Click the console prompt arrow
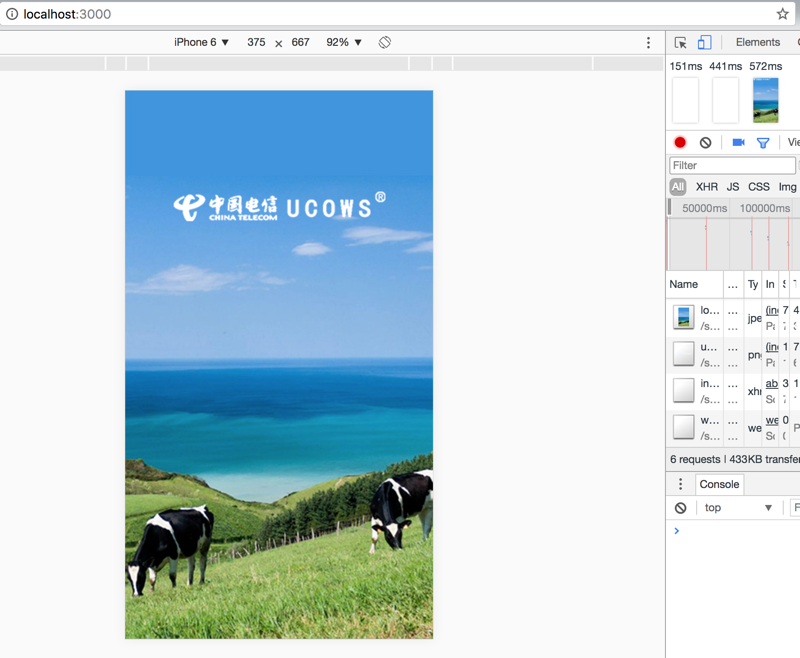Image resolution: width=800 pixels, height=658 pixels. point(677,531)
